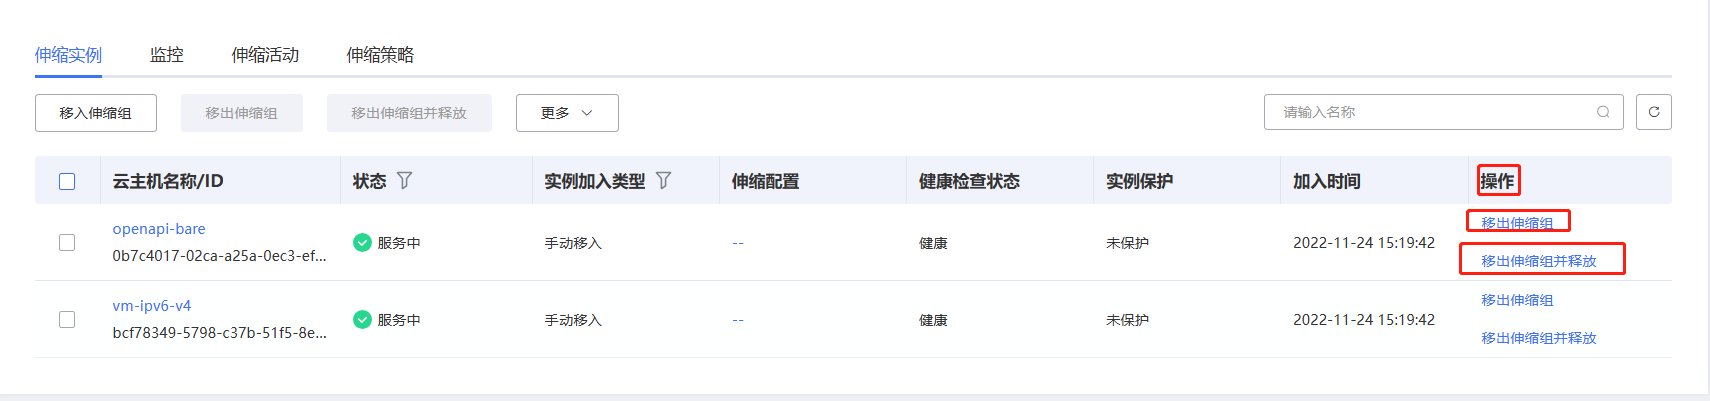
Task: Select the vm-ipv6-v4 row checkbox
Action: 67,319
